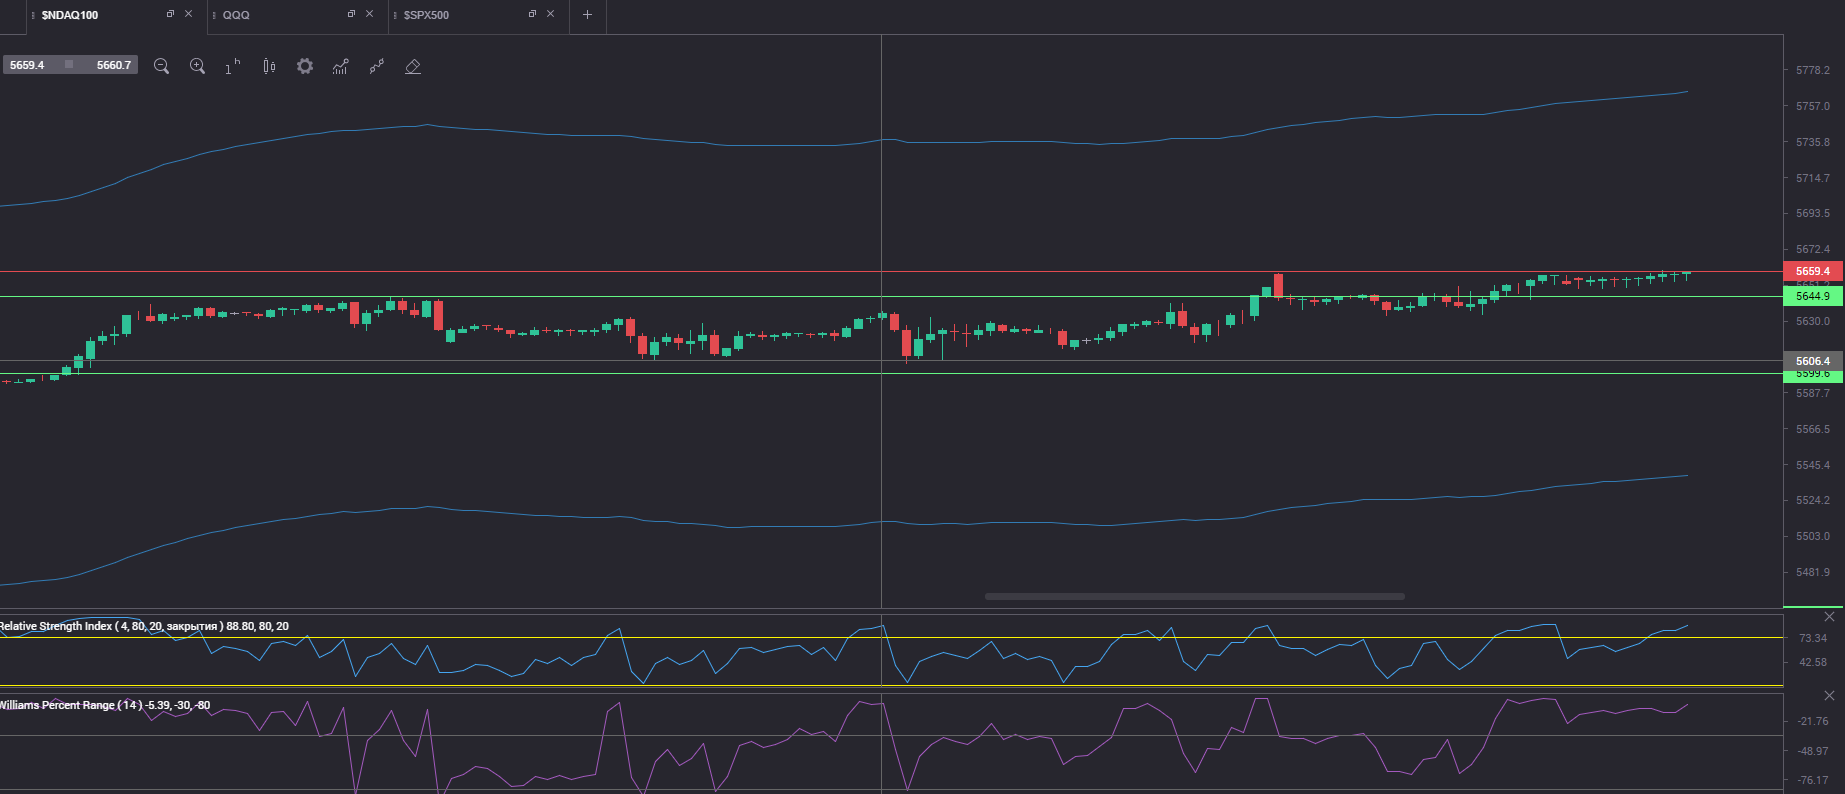This screenshot has width=1845, height=794.
Task: Click the Williams -76.17 axis value
Action: click(1812, 780)
